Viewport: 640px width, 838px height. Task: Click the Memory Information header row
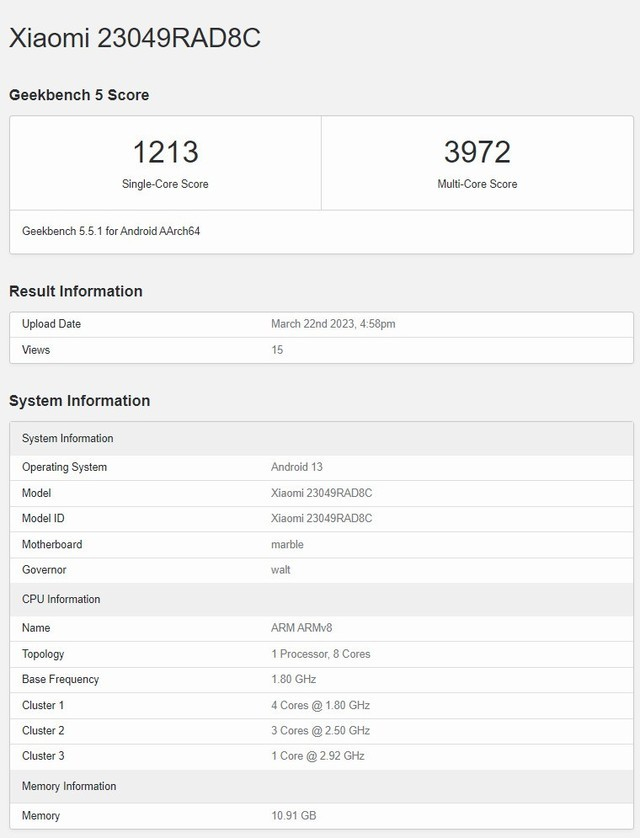click(322, 786)
